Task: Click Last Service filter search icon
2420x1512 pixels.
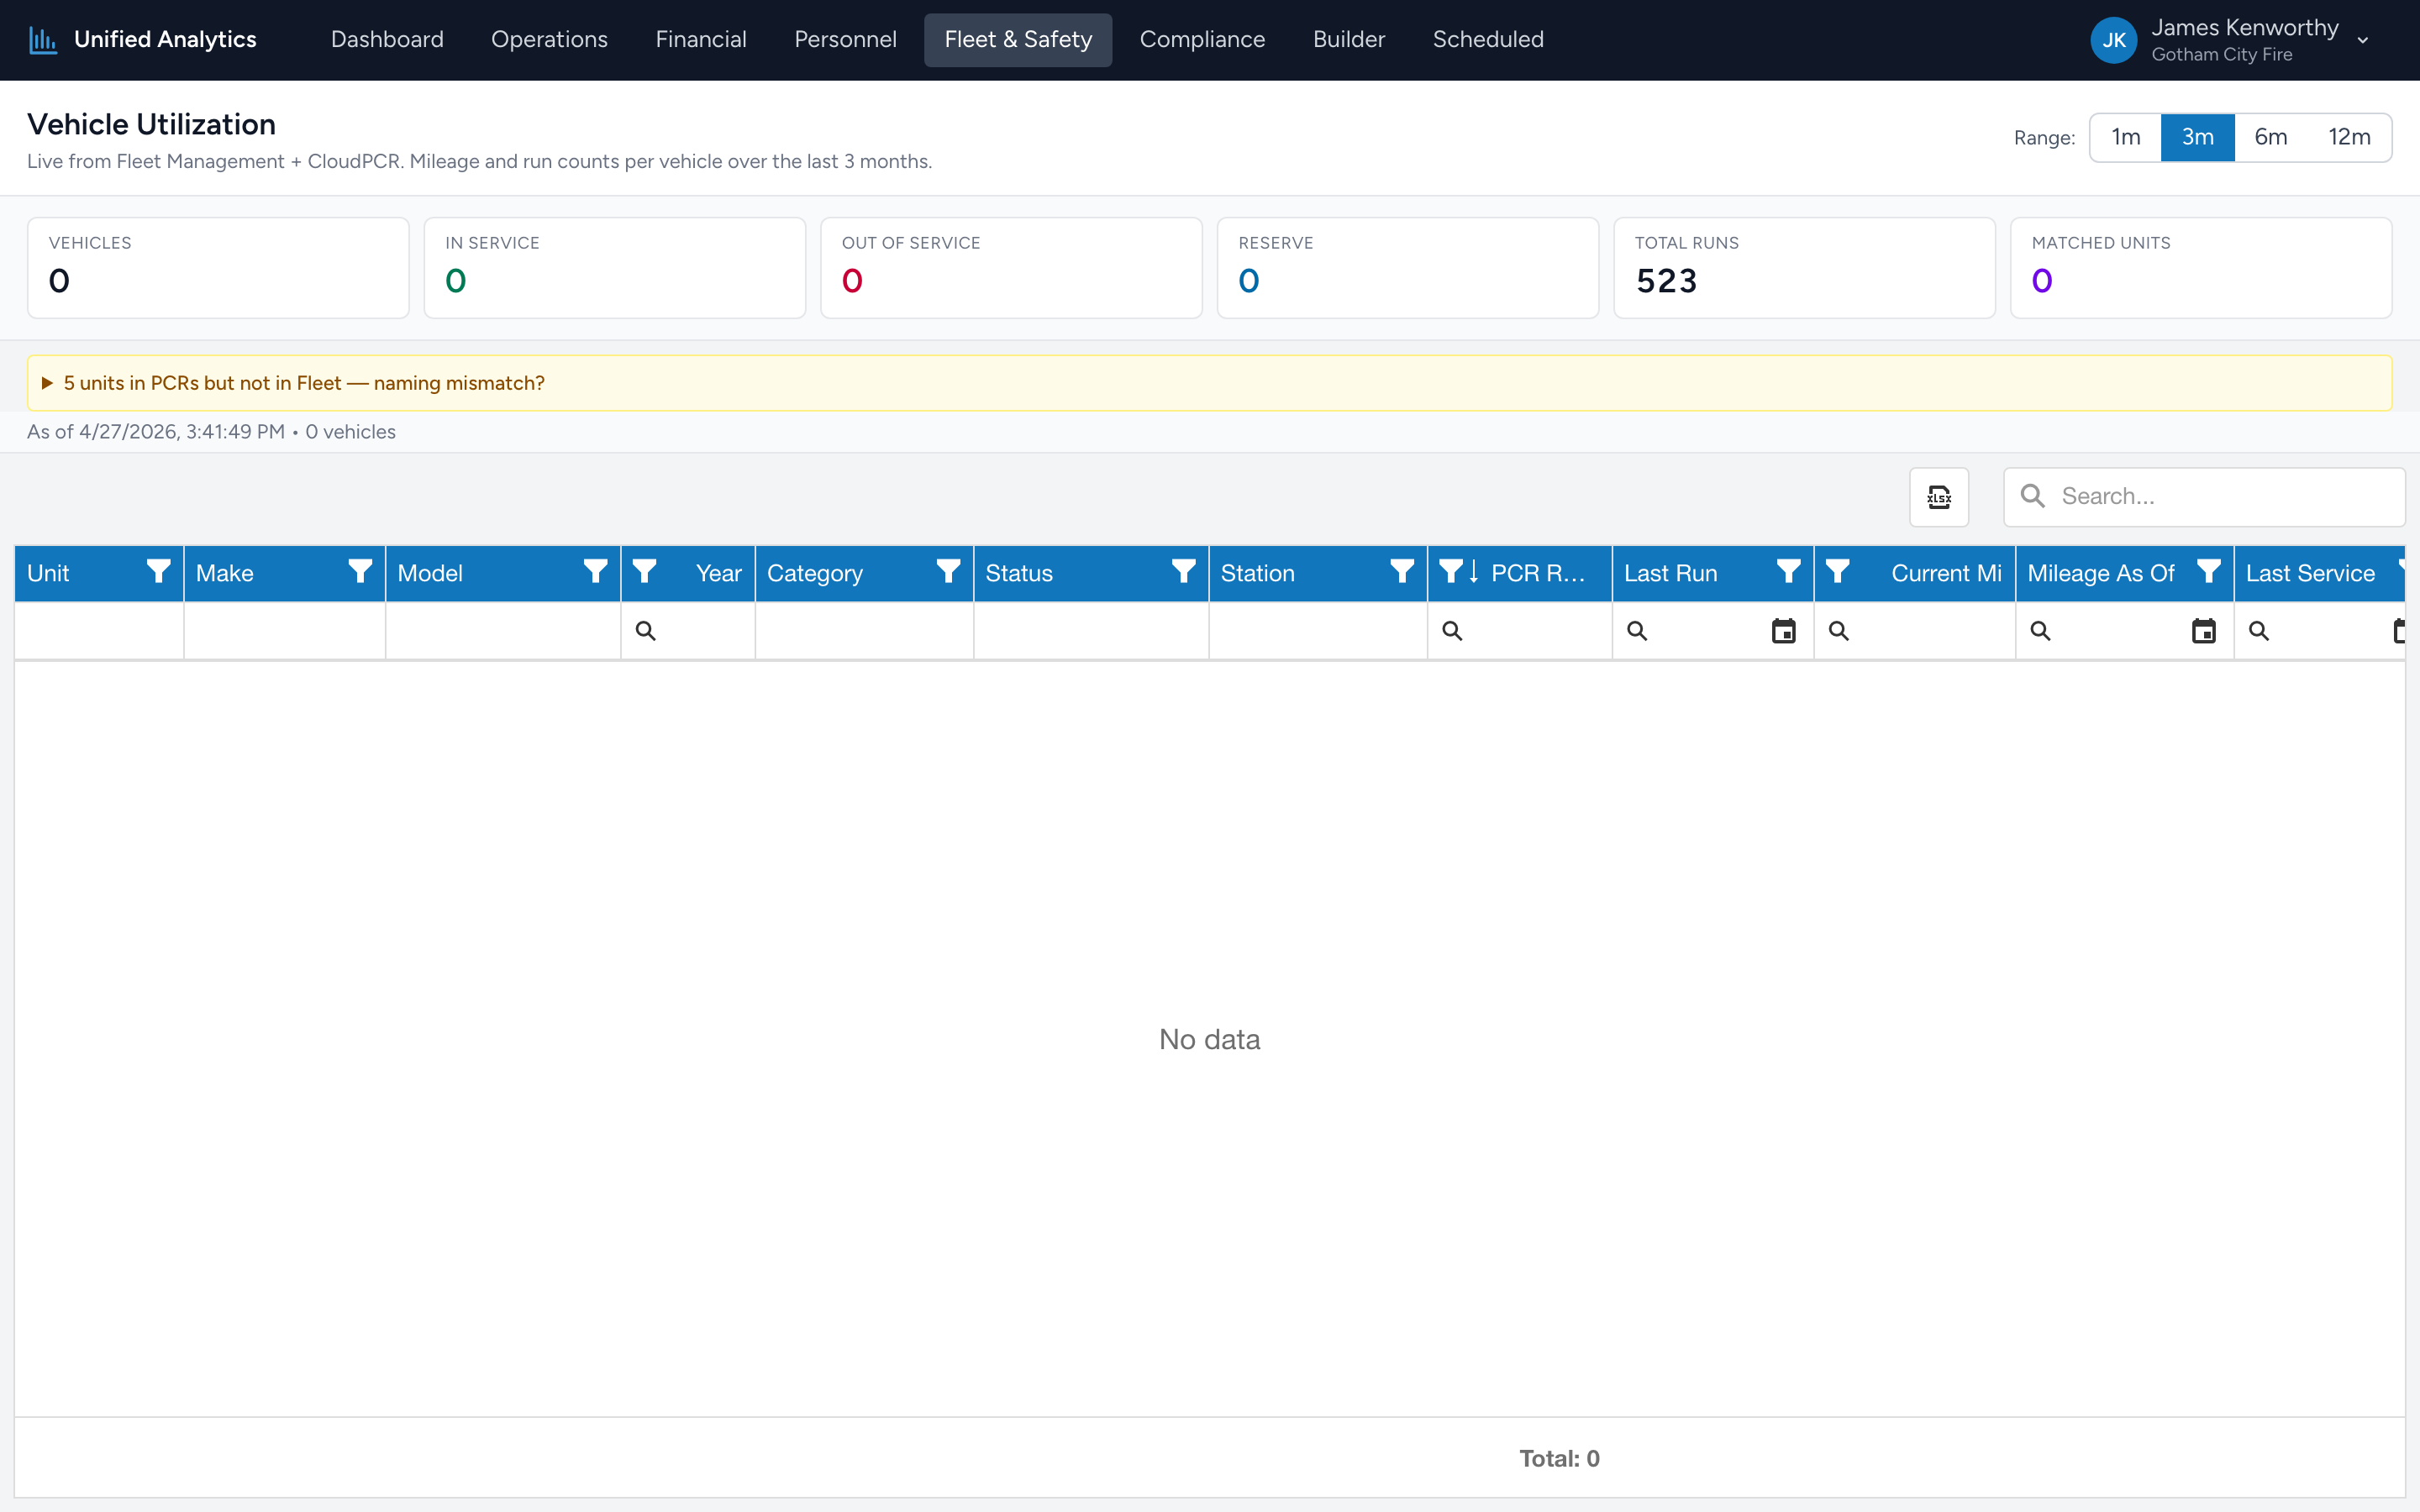Action: (x=2259, y=631)
